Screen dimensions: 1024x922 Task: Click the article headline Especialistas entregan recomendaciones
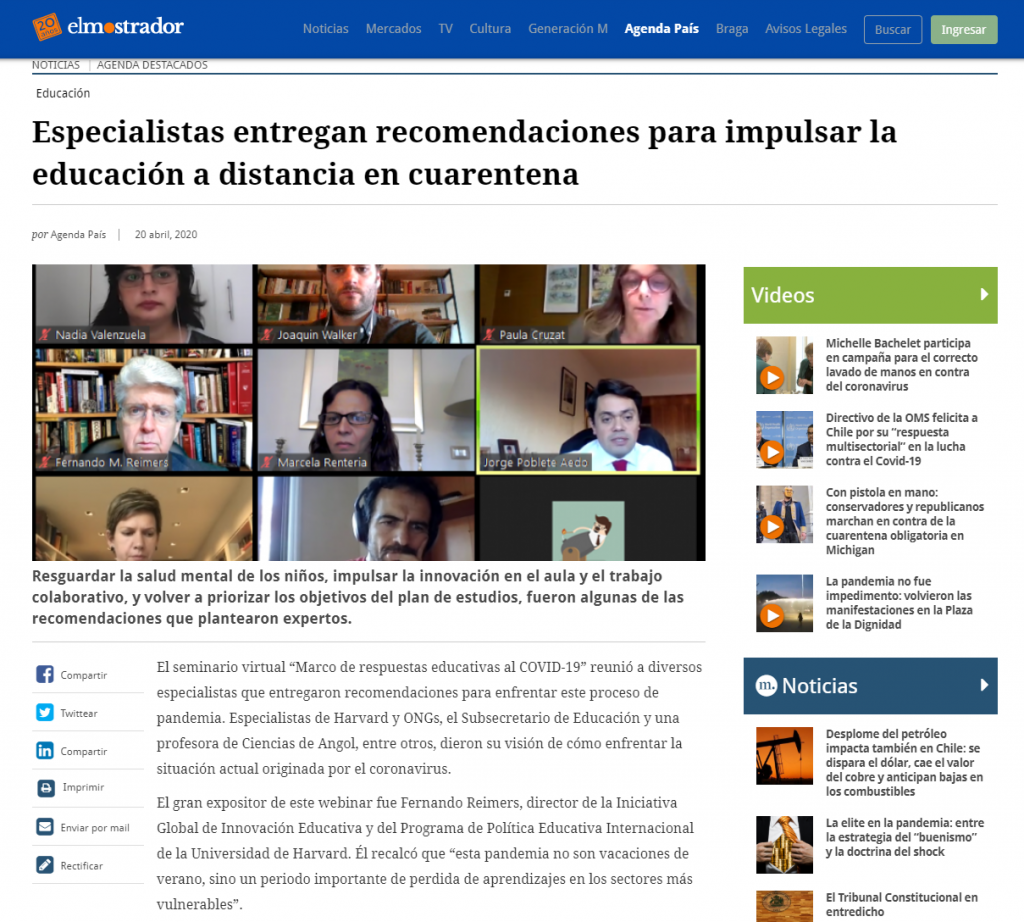[x=464, y=153]
